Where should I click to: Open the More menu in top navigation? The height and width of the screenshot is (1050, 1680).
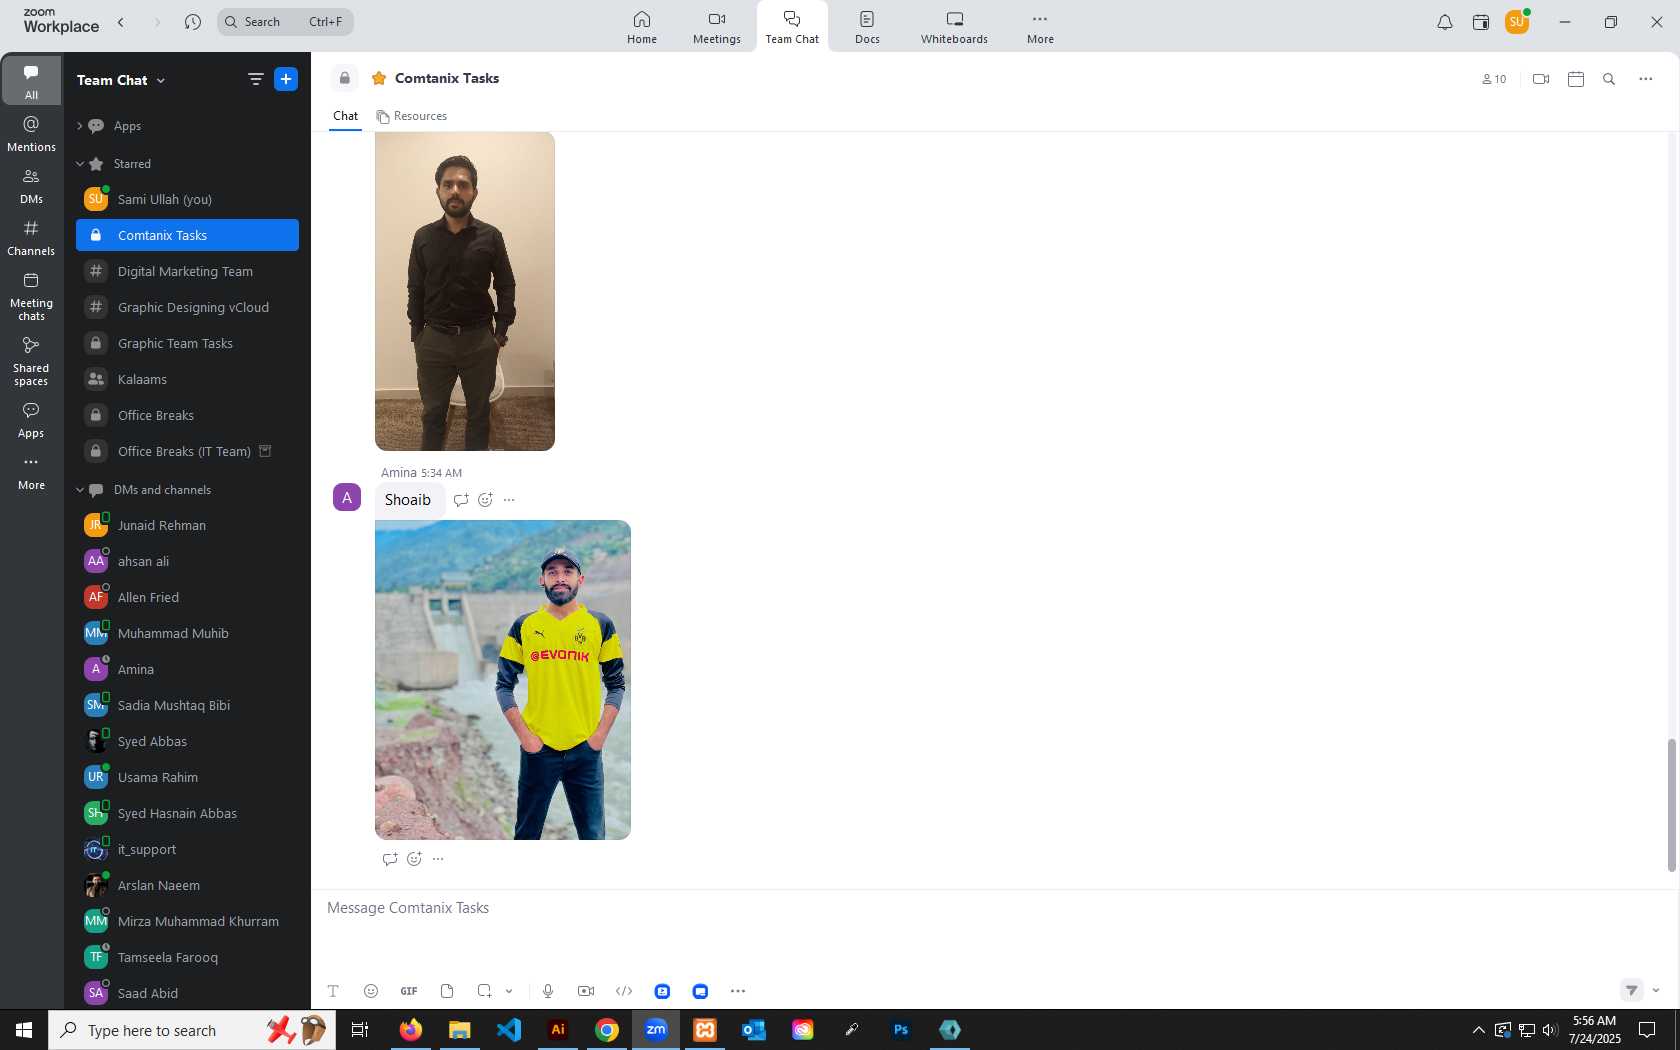[1040, 27]
